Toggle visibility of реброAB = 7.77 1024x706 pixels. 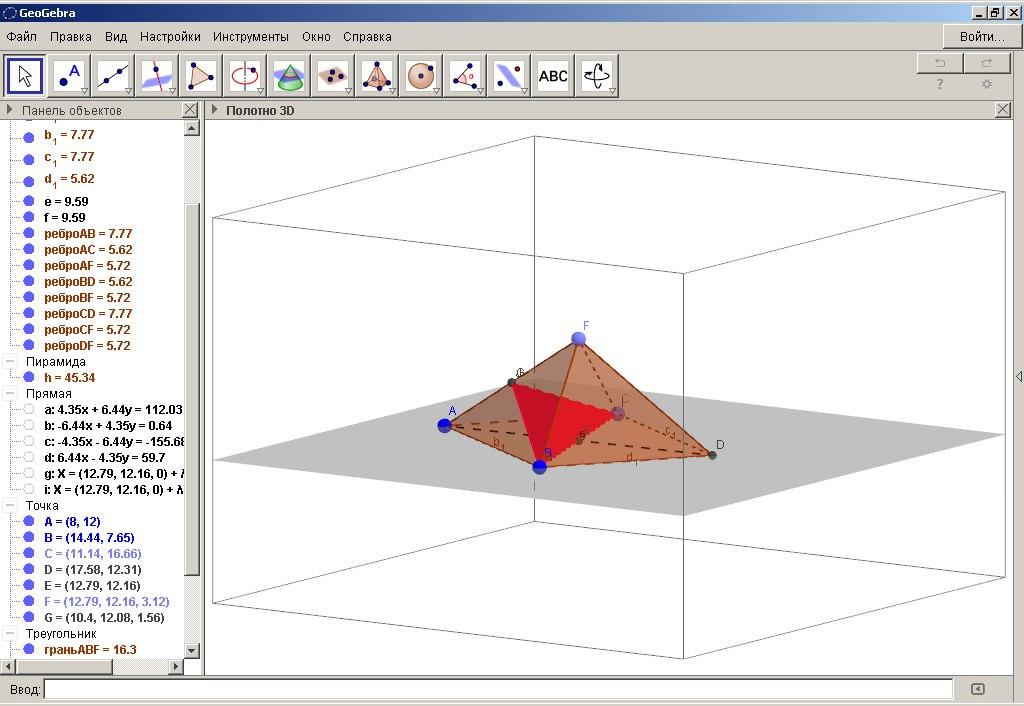[29, 233]
